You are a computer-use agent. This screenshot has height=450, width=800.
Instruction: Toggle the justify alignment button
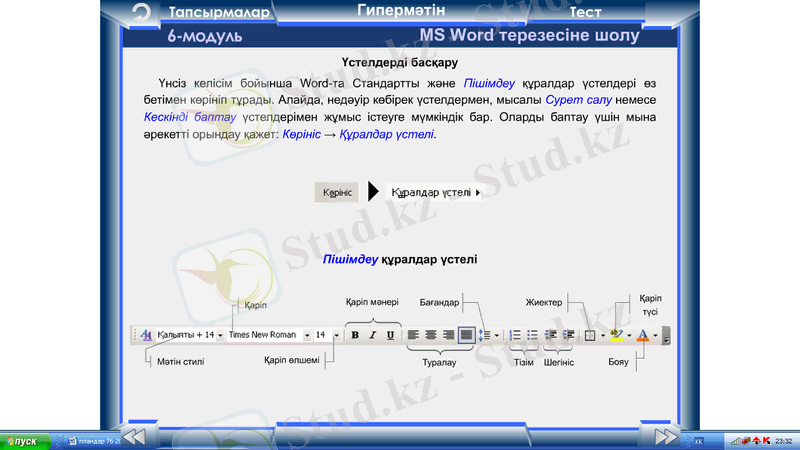click(x=466, y=335)
